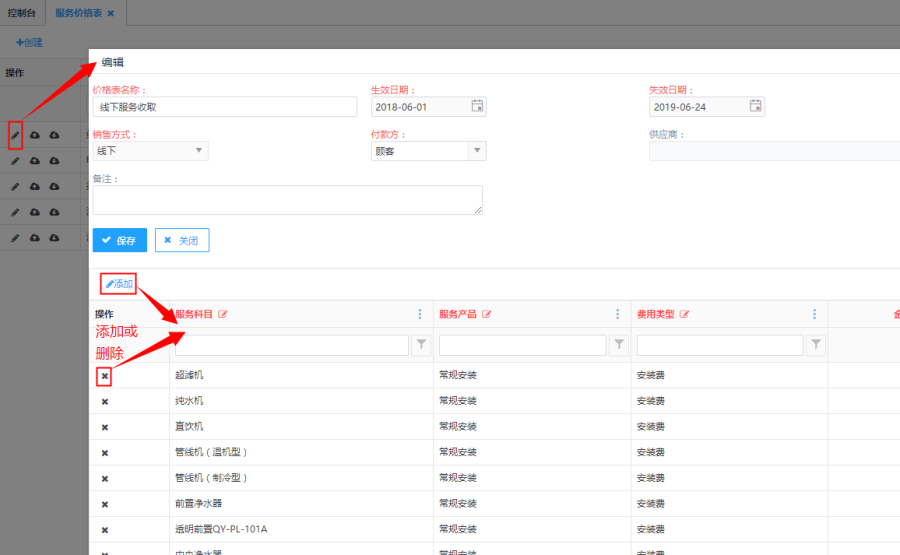Click the 价格表名称 input field
Image resolution: width=900 pixels, height=555 pixels.
point(224,107)
